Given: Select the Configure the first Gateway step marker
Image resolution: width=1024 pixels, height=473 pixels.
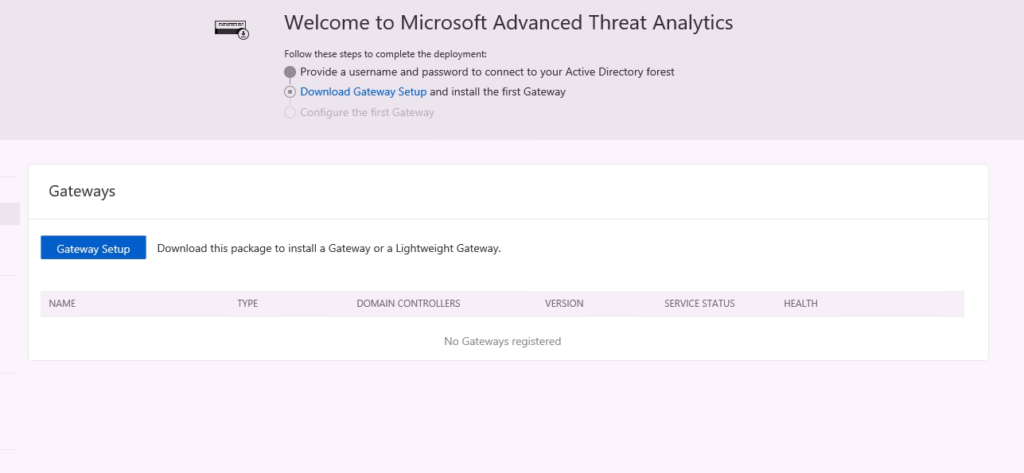Looking at the screenshot, I should click(290, 112).
